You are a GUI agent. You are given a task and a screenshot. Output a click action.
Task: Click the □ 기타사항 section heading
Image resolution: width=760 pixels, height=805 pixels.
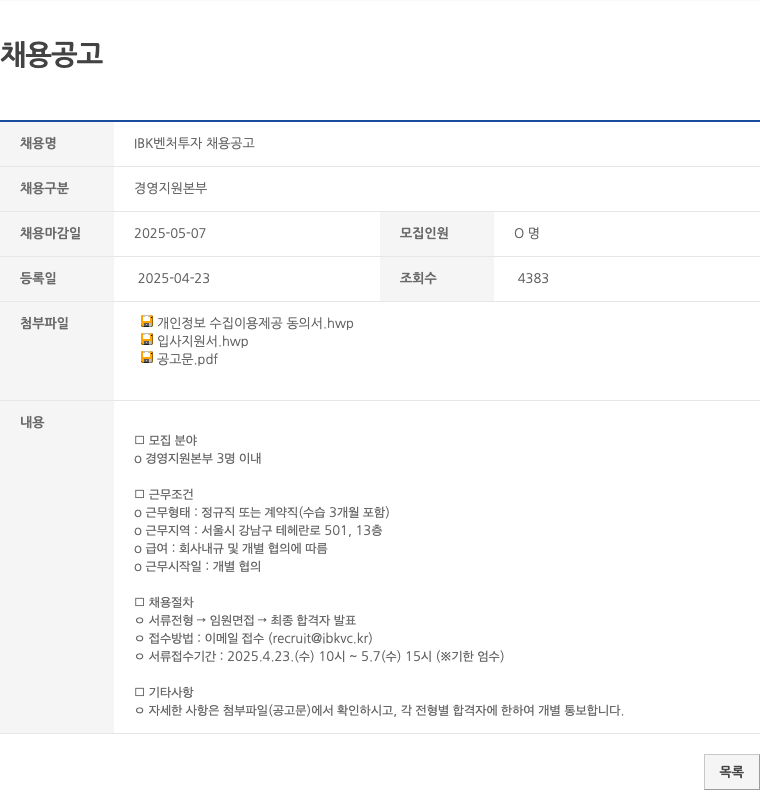point(164,692)
